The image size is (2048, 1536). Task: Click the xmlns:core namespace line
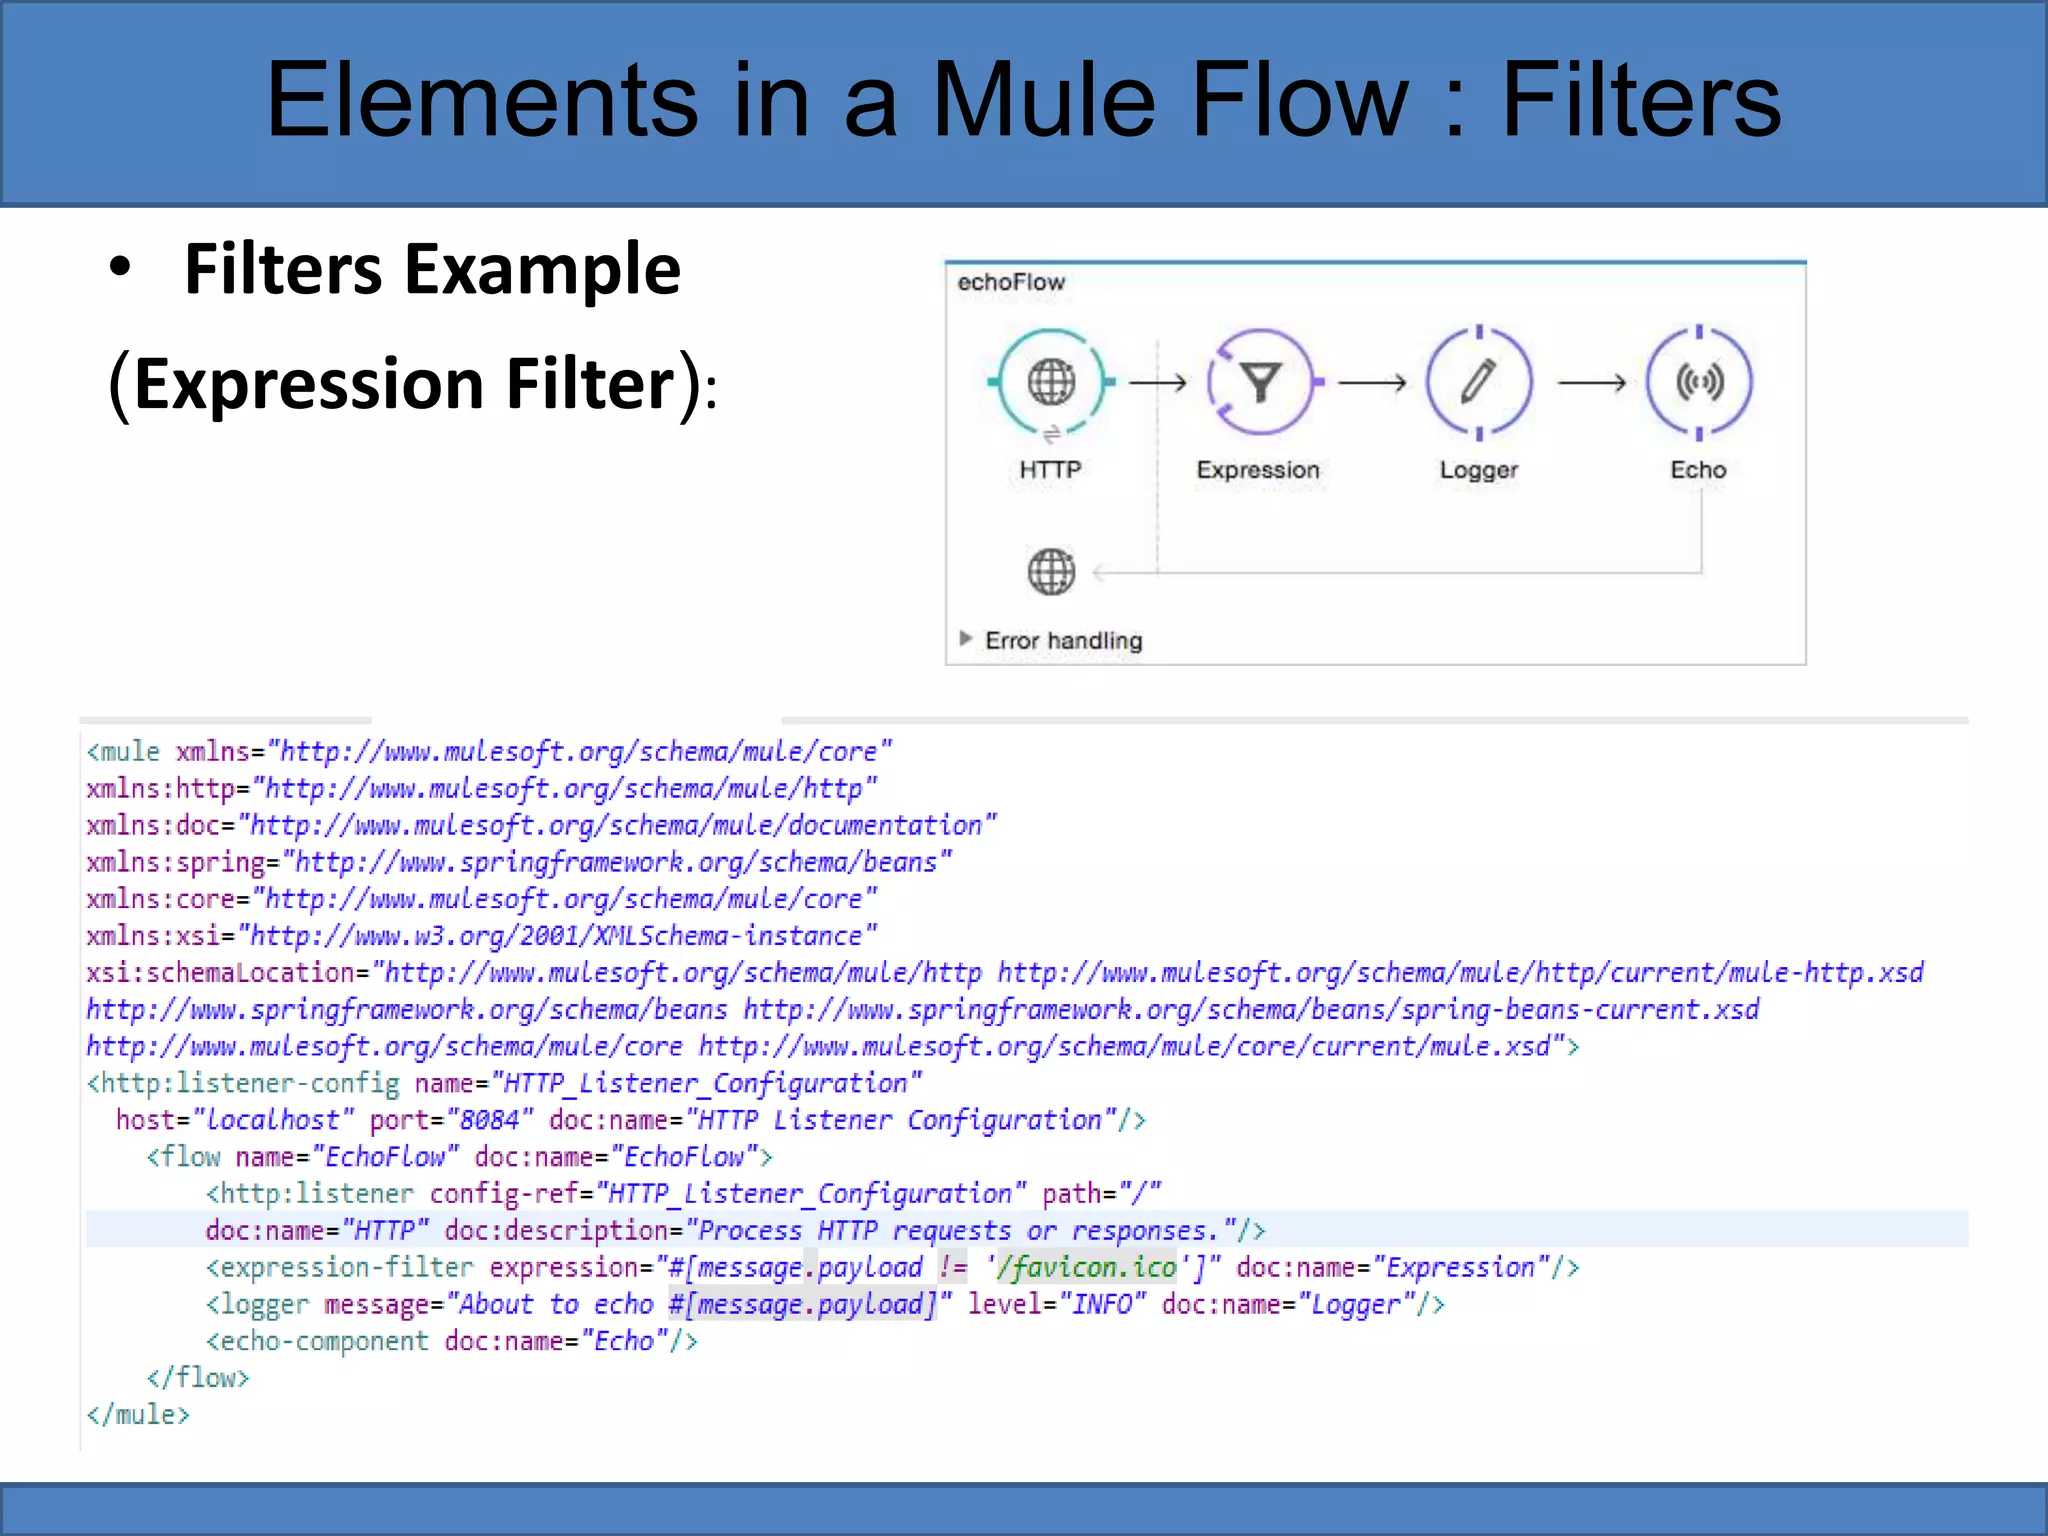click(x=481, y=899)
